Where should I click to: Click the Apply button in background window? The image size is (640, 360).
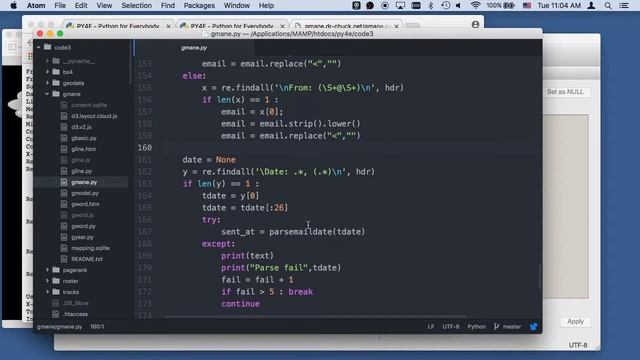coord(575,322)
